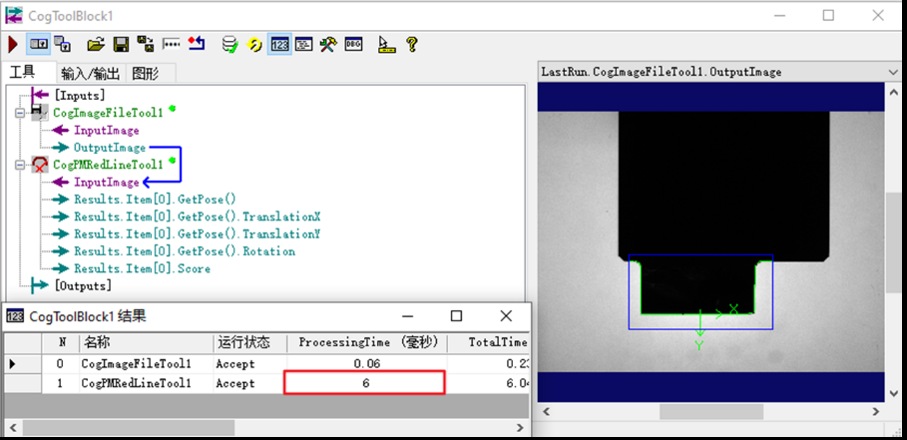Screen dimensions: 907x440
Task: Switch to the 输入/输出 tab
Action: click(90, 73)
